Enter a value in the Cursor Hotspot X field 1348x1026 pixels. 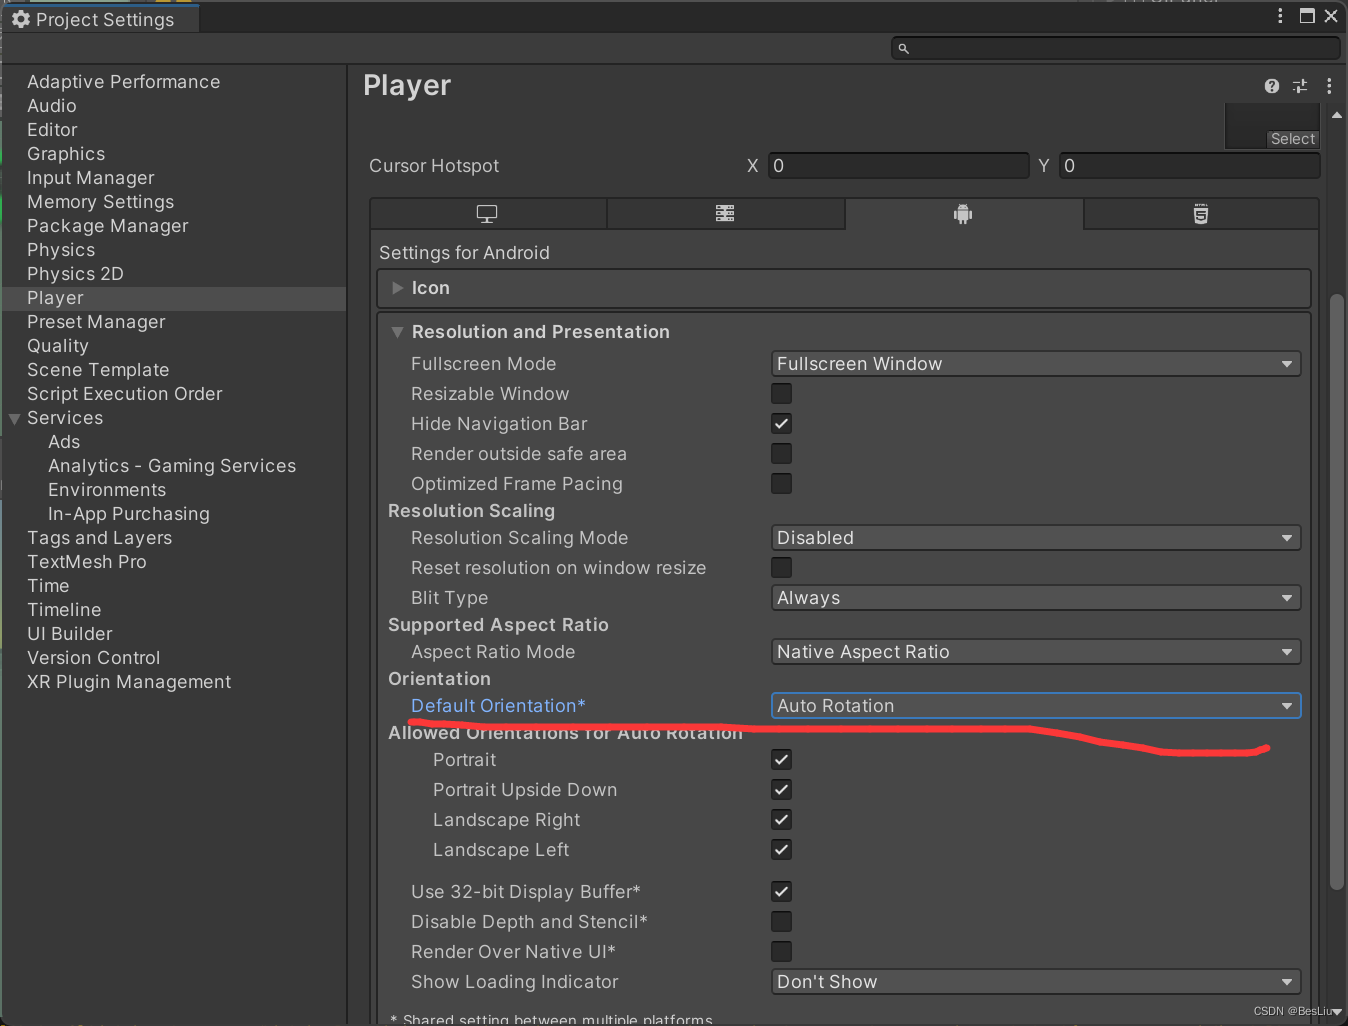tap(898, 165)
